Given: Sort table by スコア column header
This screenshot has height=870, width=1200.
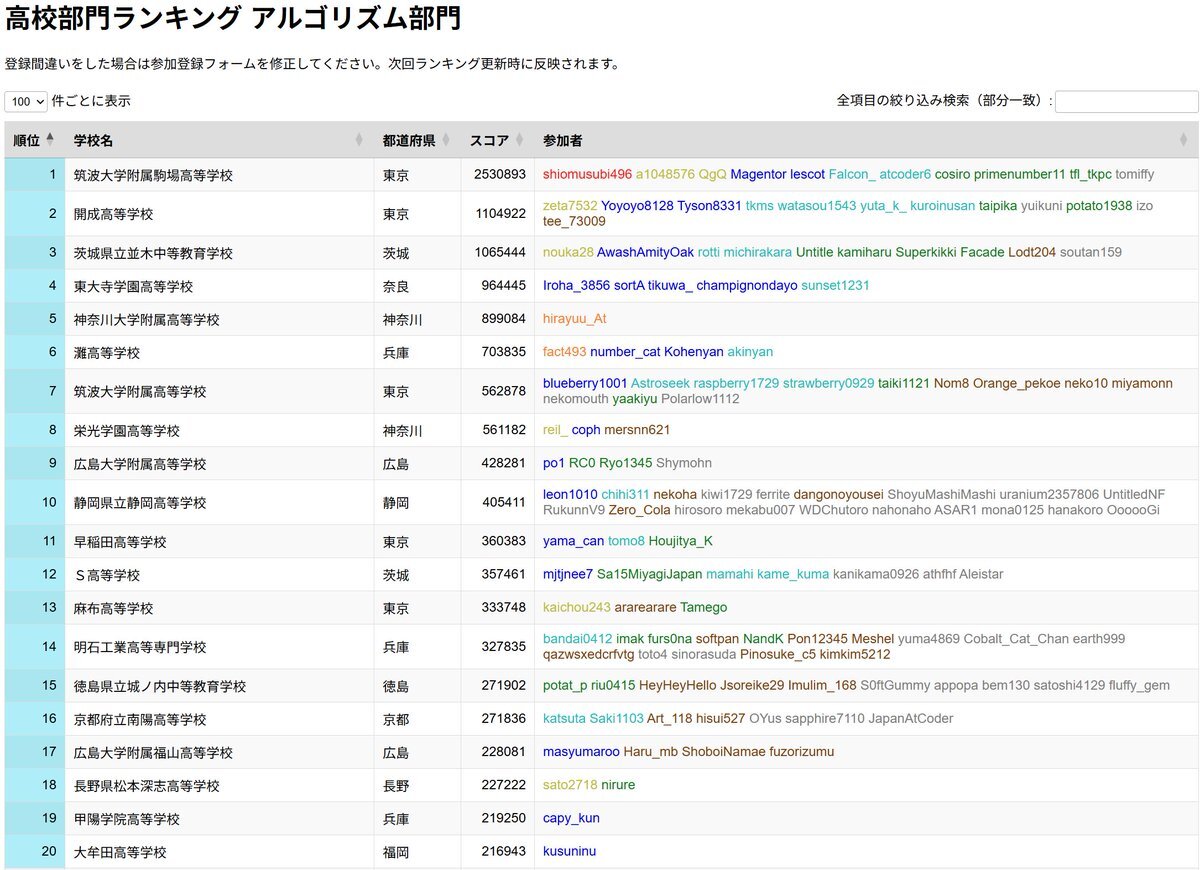Looking at the screenshot, I should tap(497, 140).
